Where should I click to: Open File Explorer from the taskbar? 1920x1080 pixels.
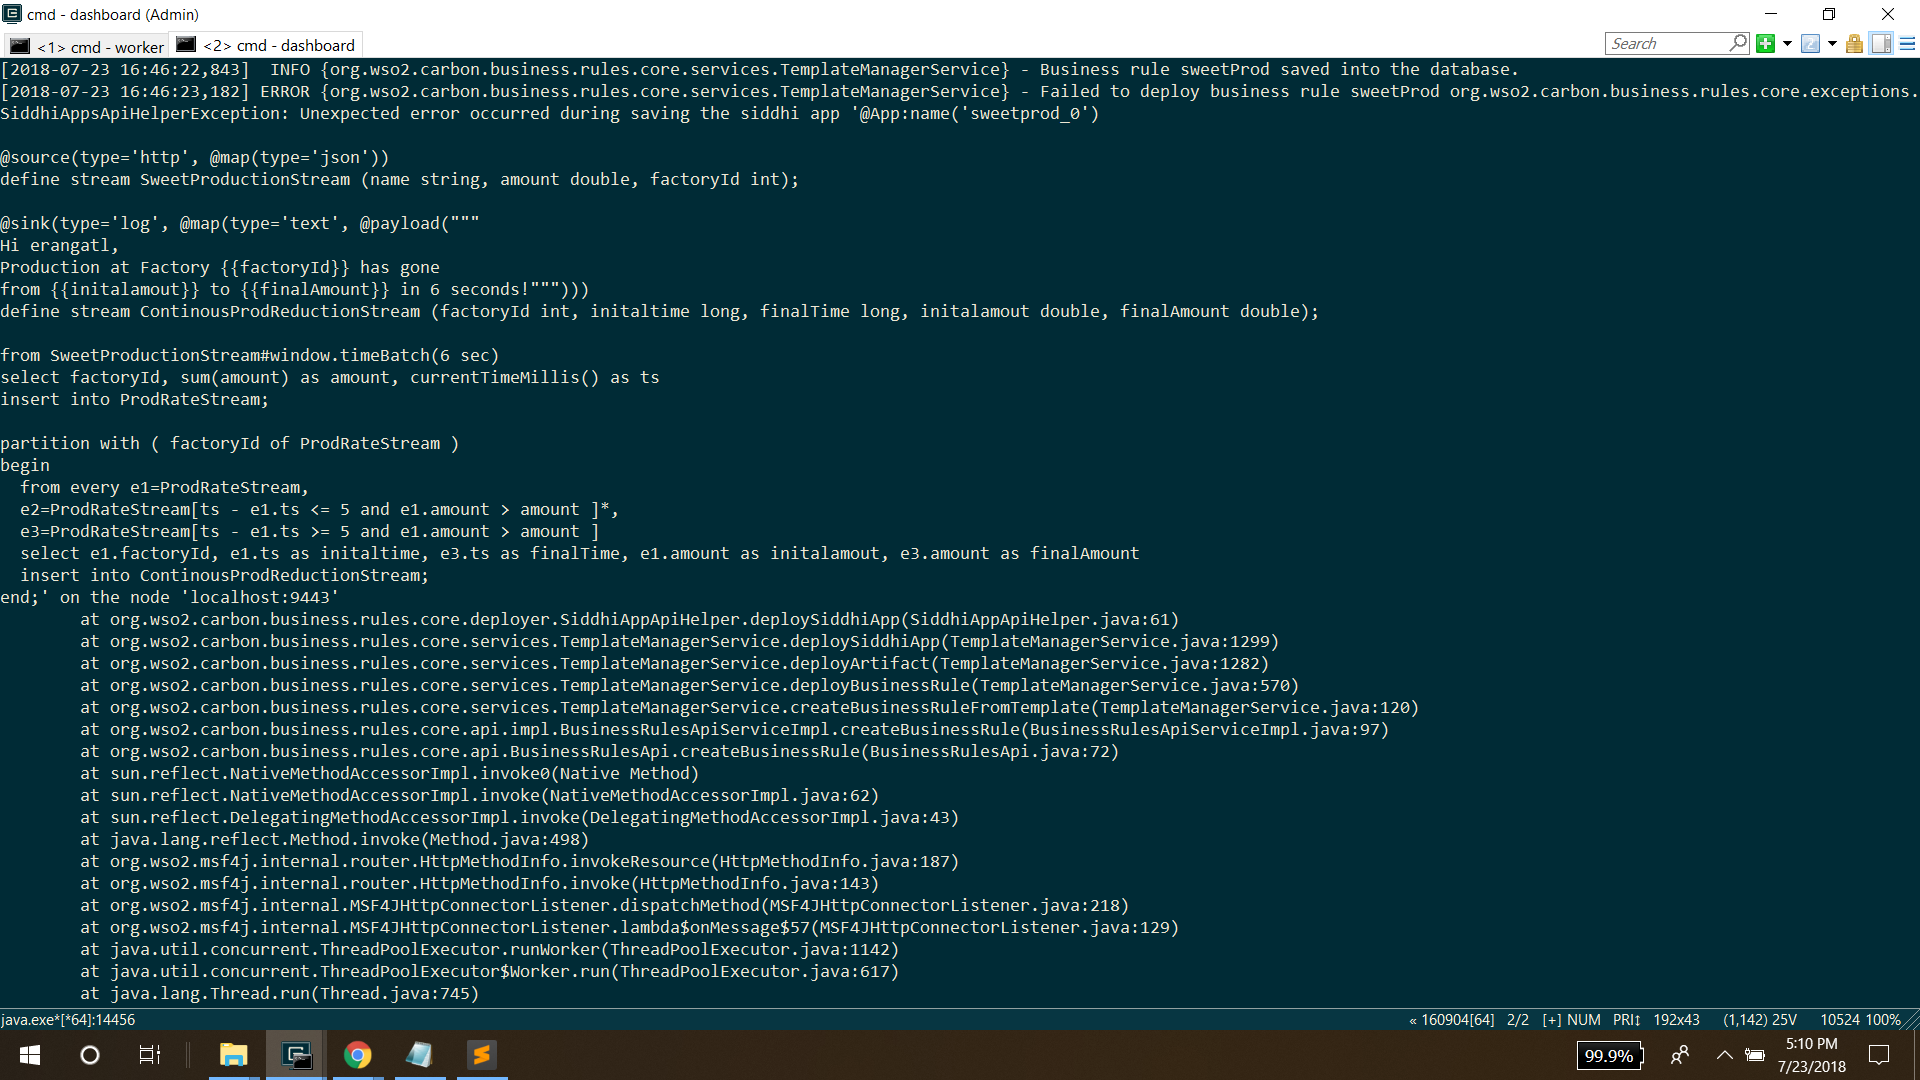point(233,1055)
